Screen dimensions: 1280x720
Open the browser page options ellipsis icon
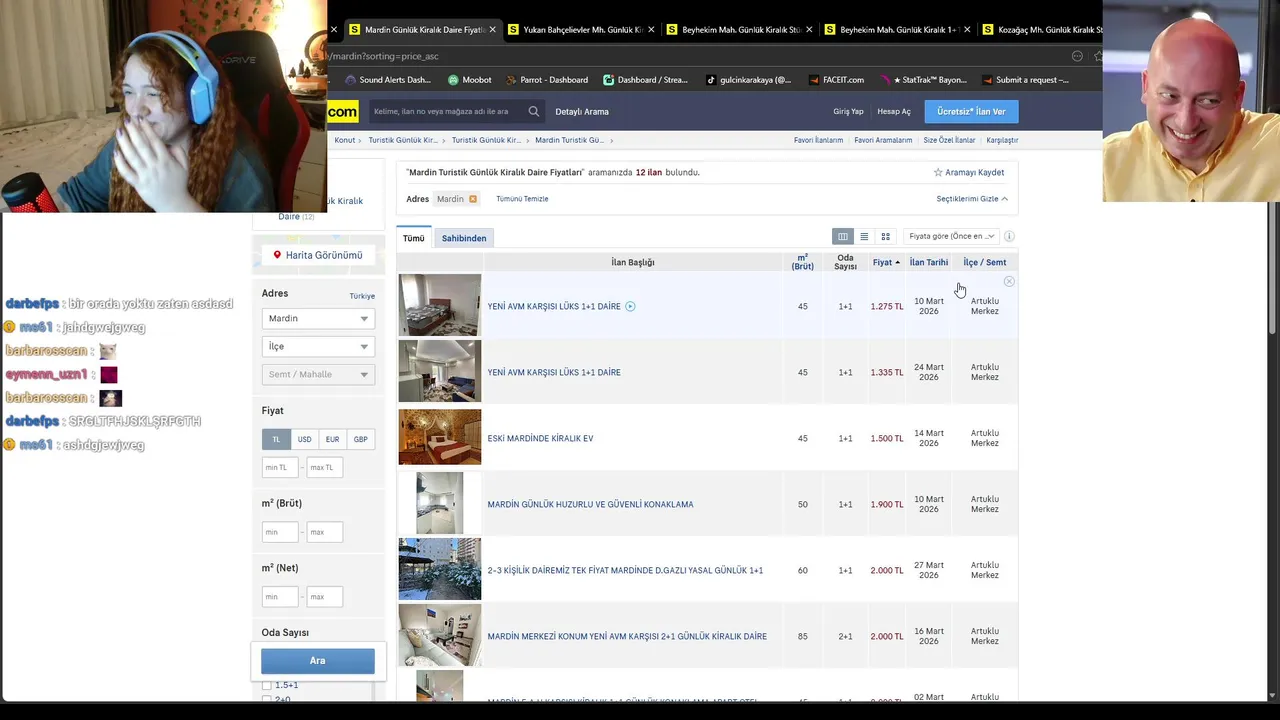click(1077, 56)
